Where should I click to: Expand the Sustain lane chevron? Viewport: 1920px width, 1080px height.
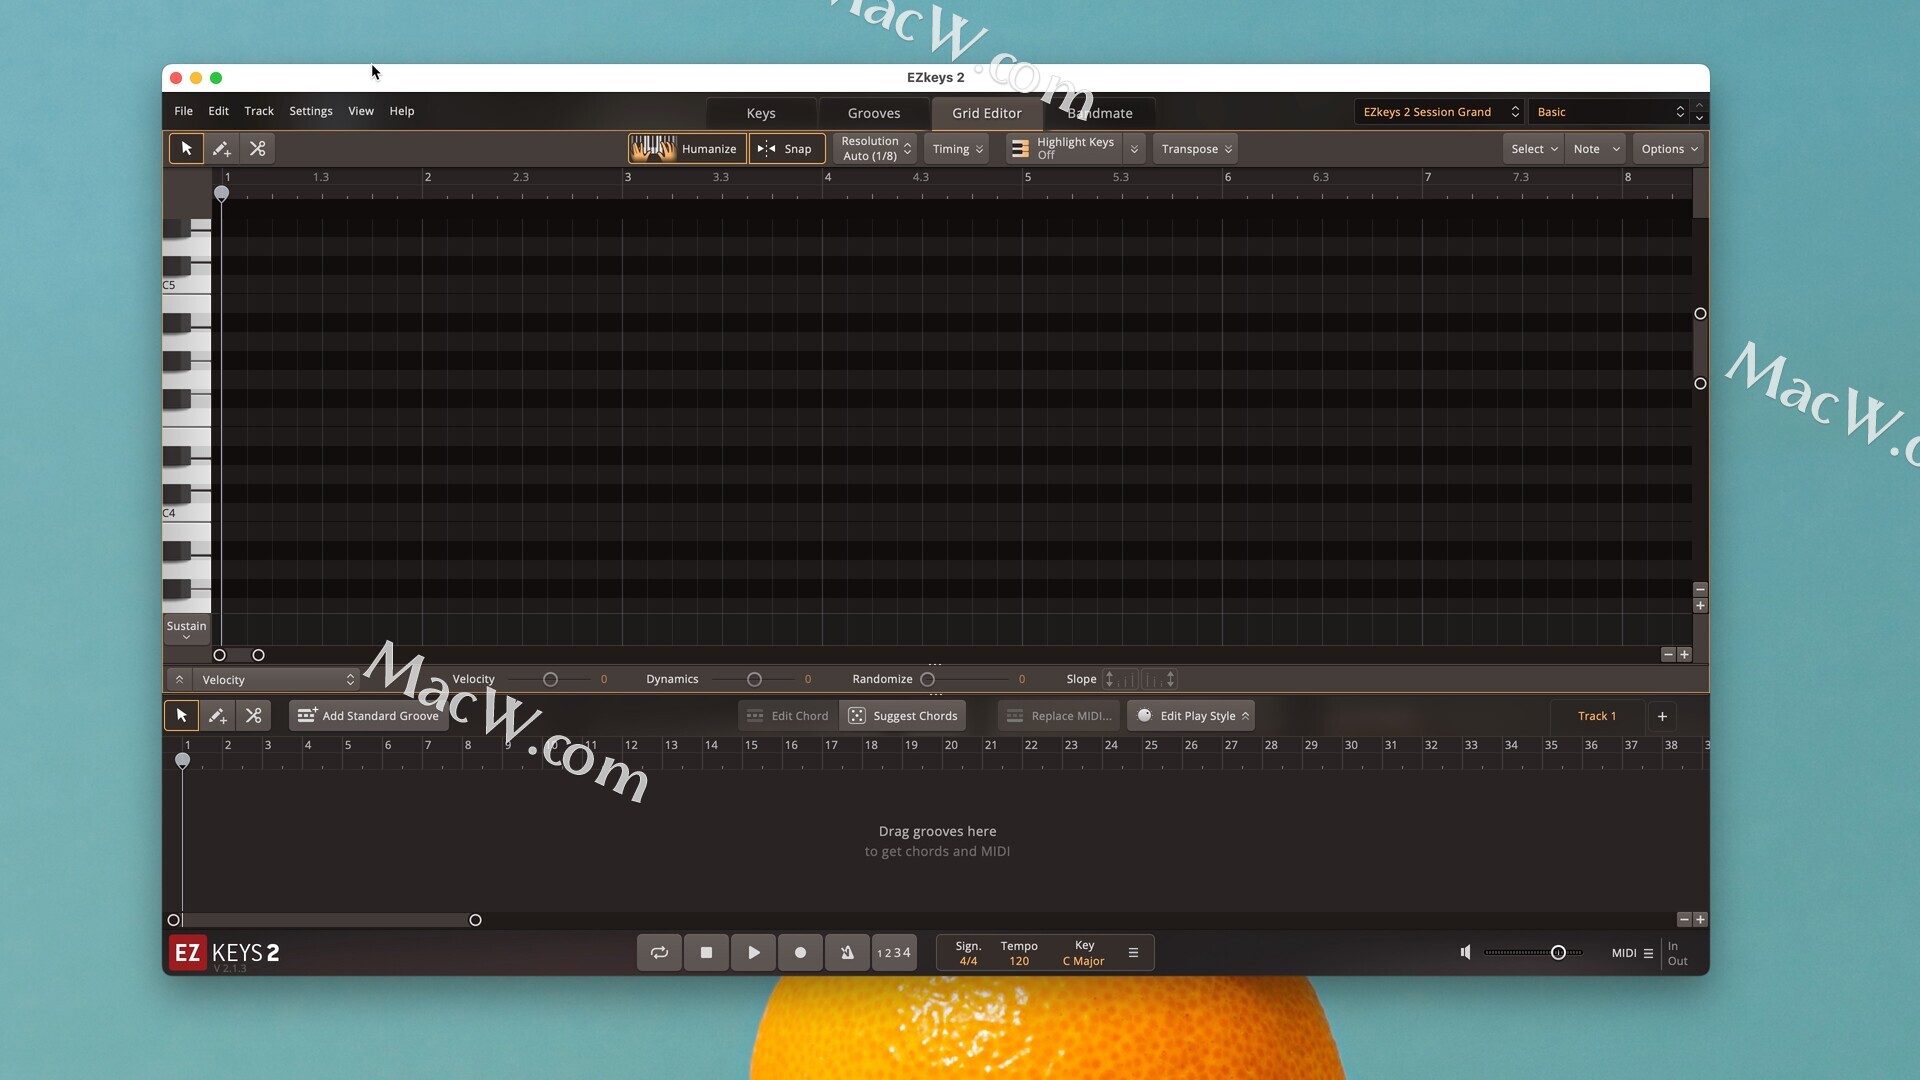click(x=186, y=637)
